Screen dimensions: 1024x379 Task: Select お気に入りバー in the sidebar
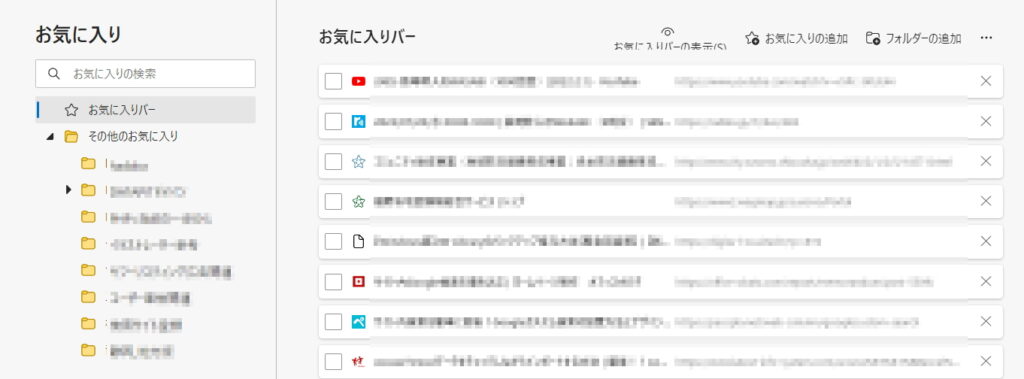tap(146, 110)
